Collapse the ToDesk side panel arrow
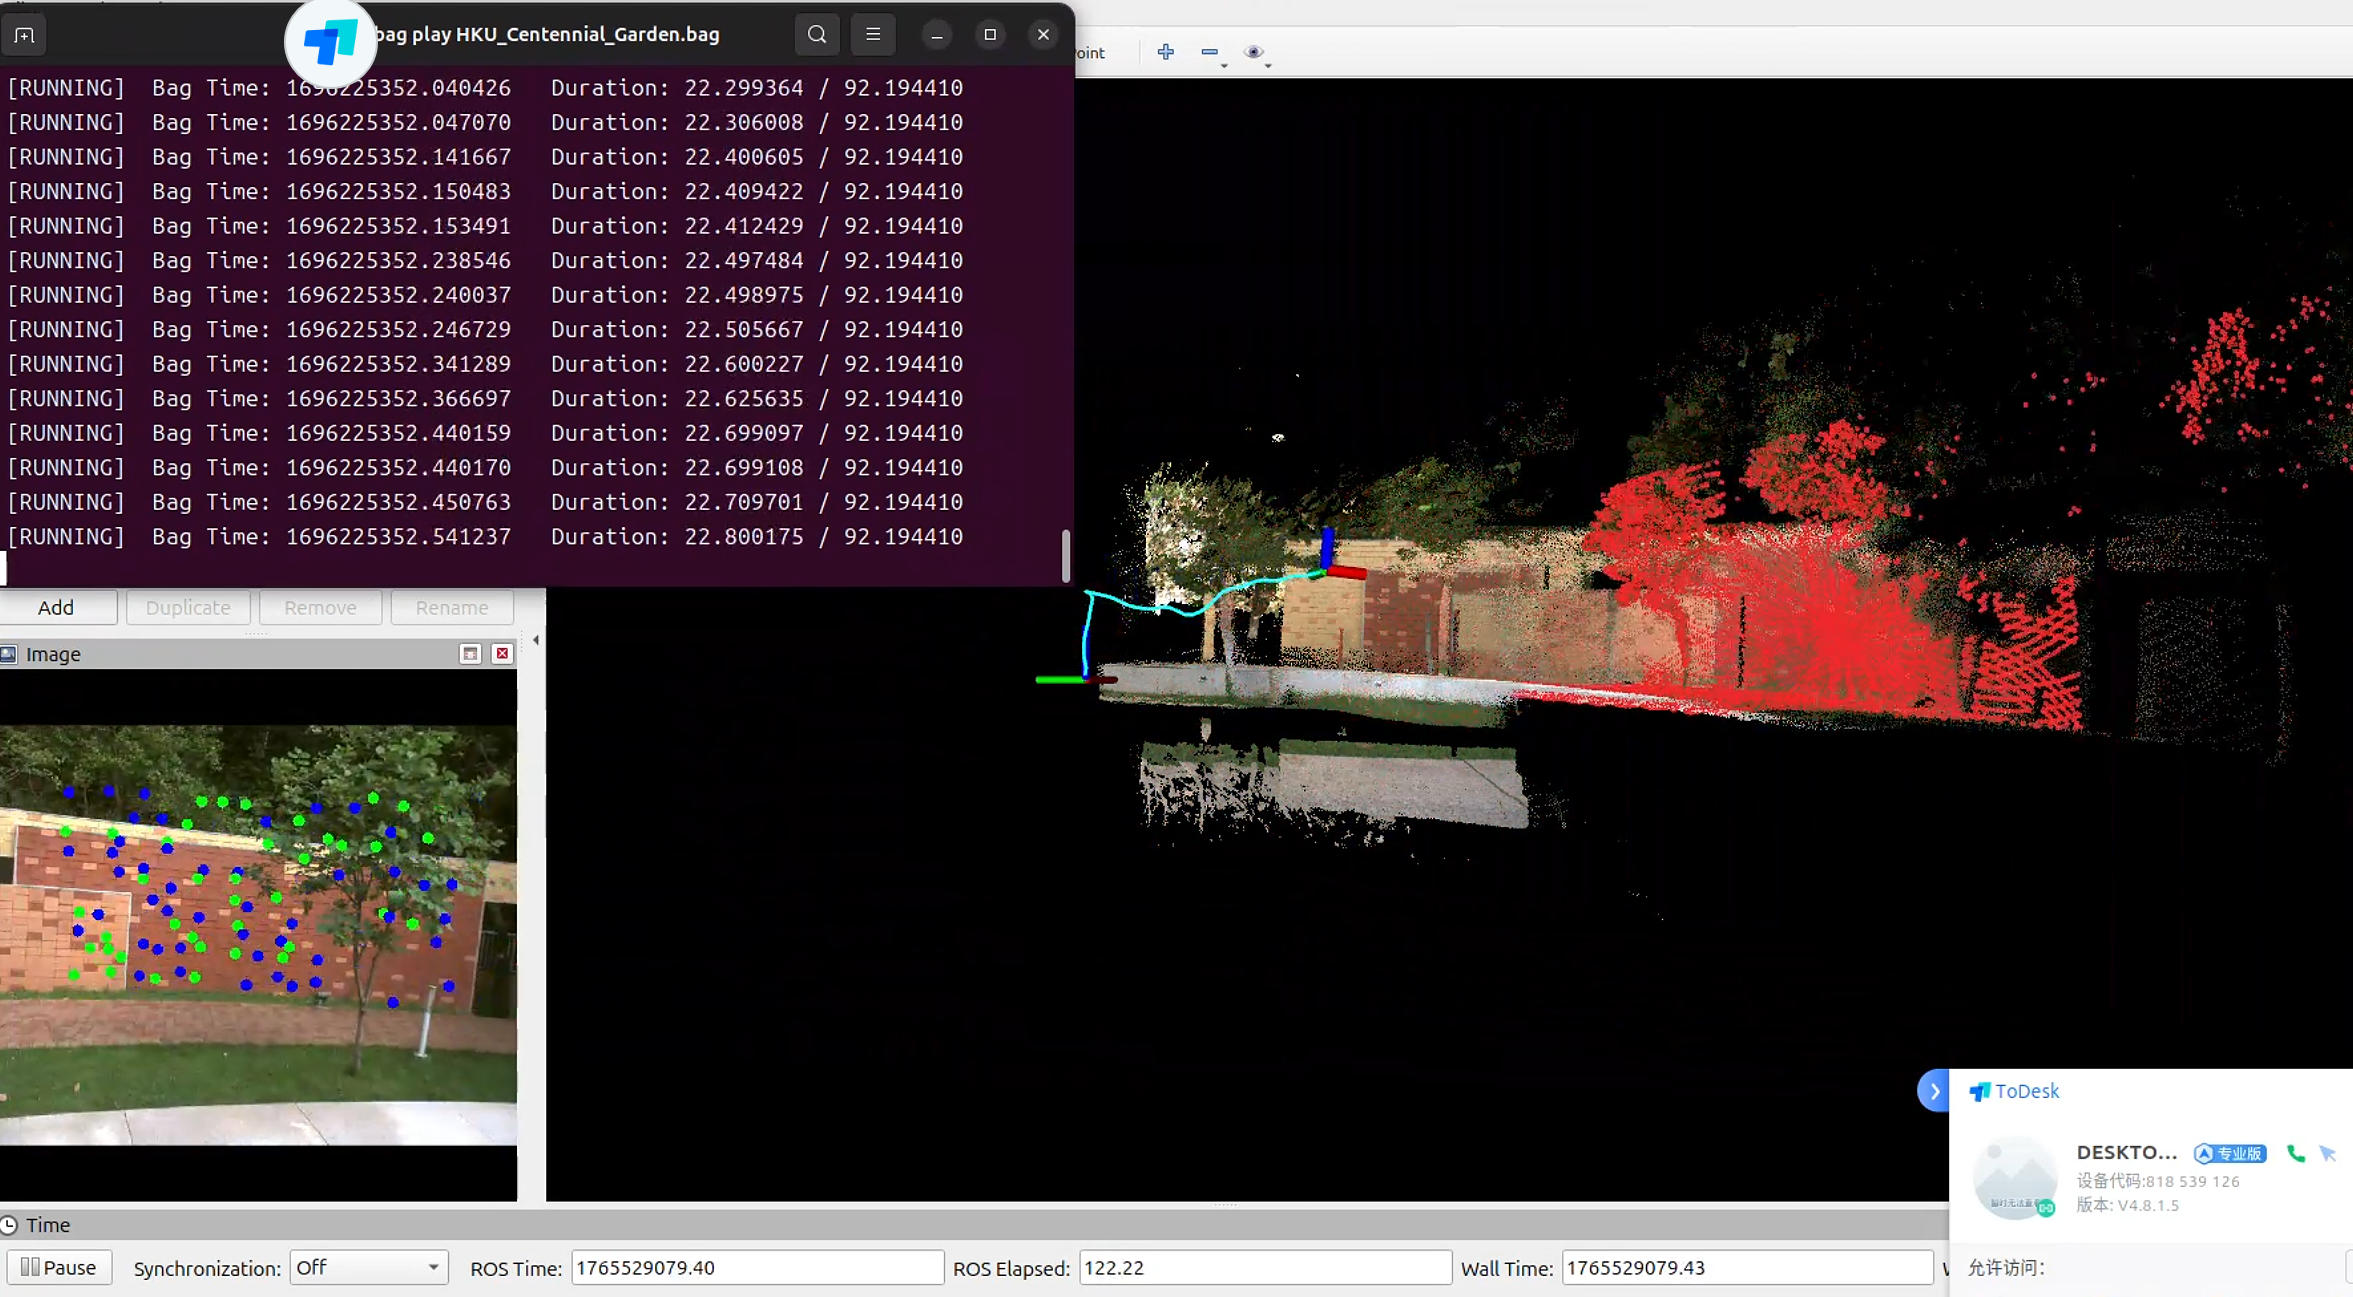Viewport: 2353px width, 1297px height. coord(1934,1091)
